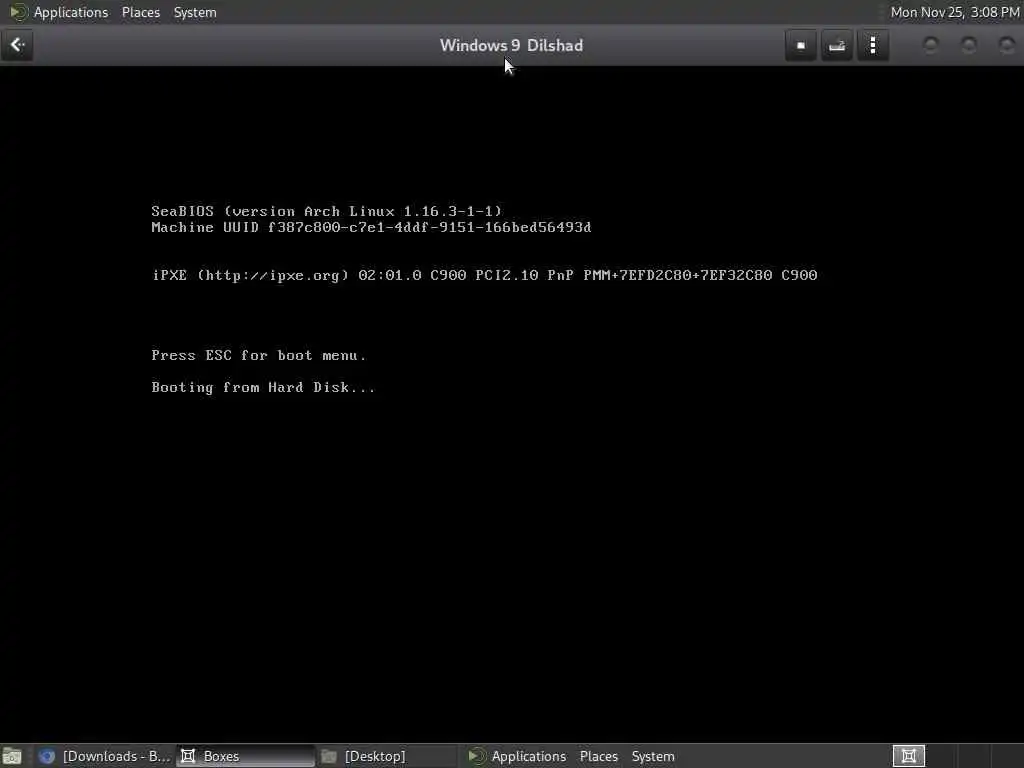
Task: Open the Applications menu in the top panel
Action: pyautogui.click(x=71, y=12)
